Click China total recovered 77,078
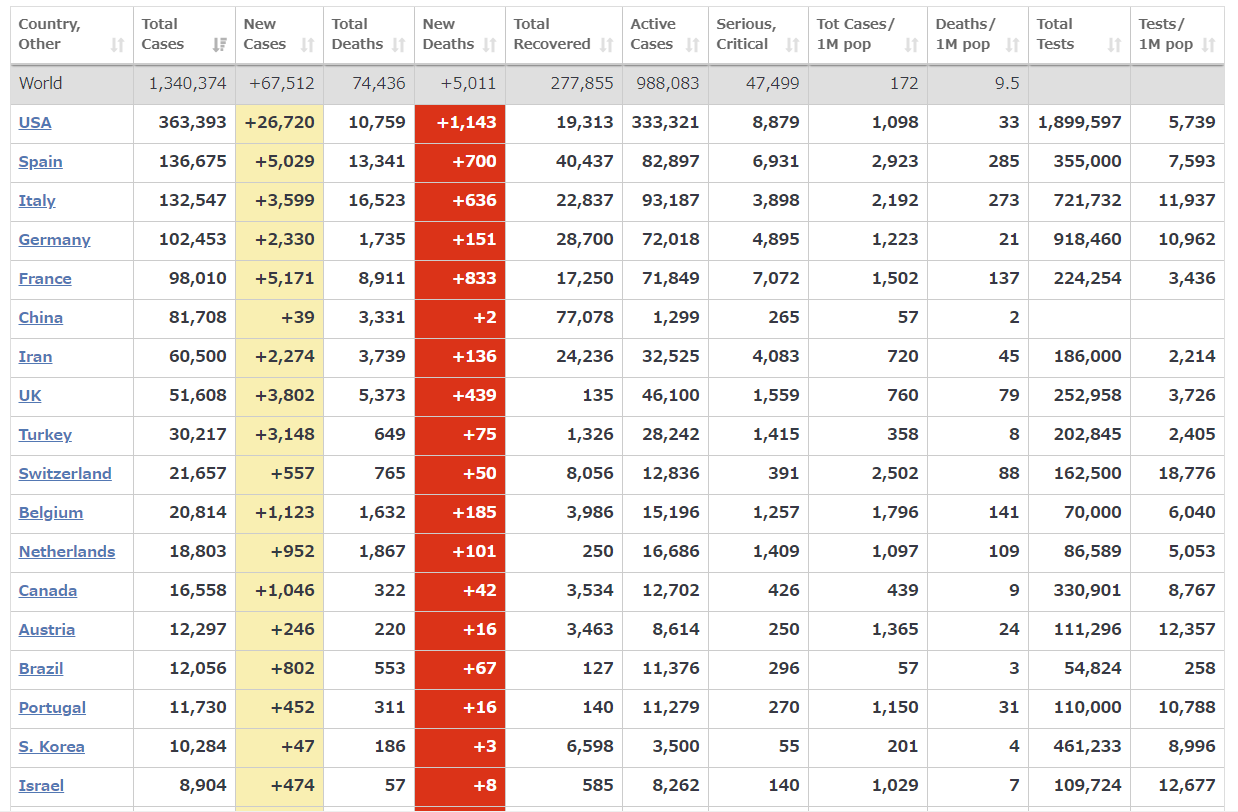The height and width of the screenshot is (812, 1238). [585, 318]
